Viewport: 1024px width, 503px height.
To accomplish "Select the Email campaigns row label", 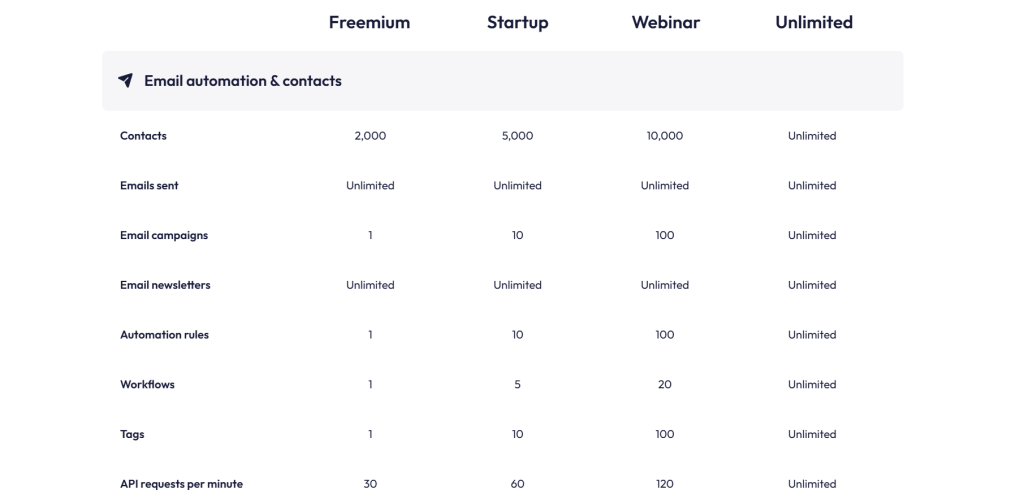I will [164, 236].
